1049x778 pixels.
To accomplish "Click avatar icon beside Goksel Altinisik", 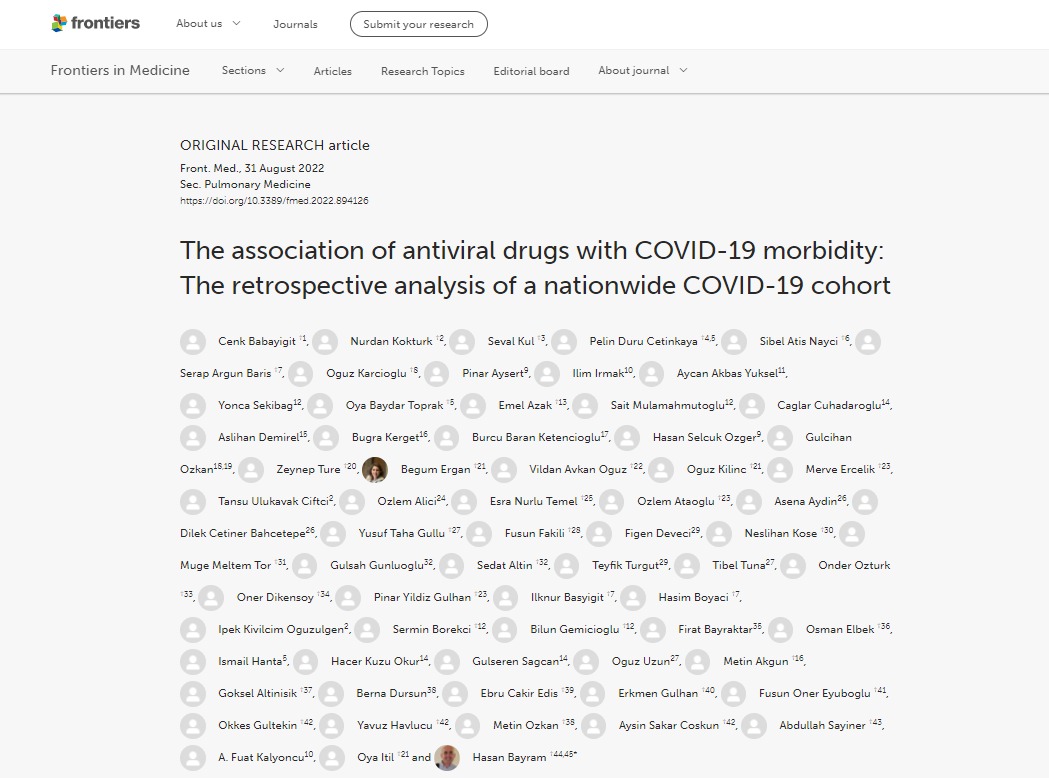I will click(193, 693).
